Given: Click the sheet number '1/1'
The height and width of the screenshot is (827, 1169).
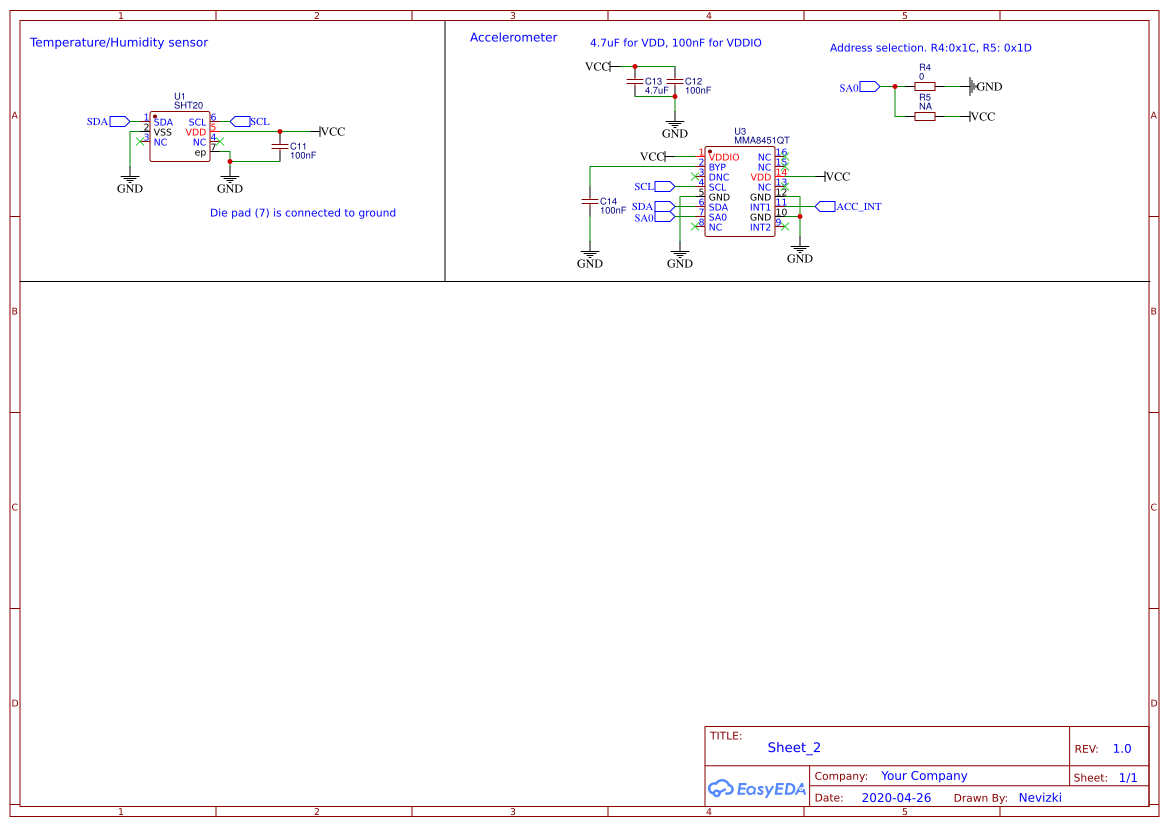Looking at the screenshot, I should [1128, 778].
